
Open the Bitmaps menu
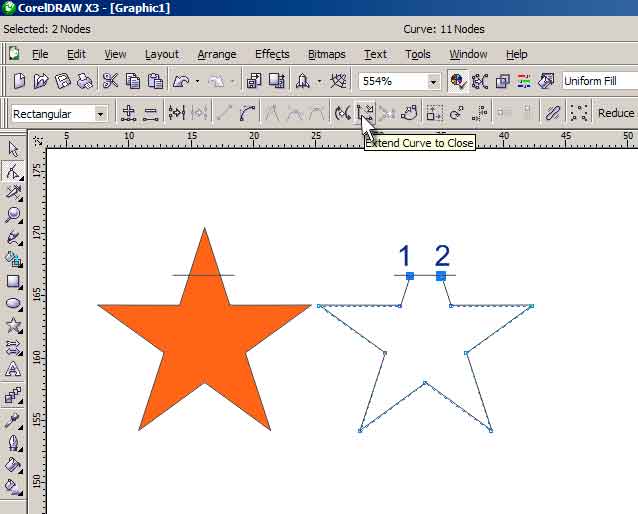tap(327, 54)
